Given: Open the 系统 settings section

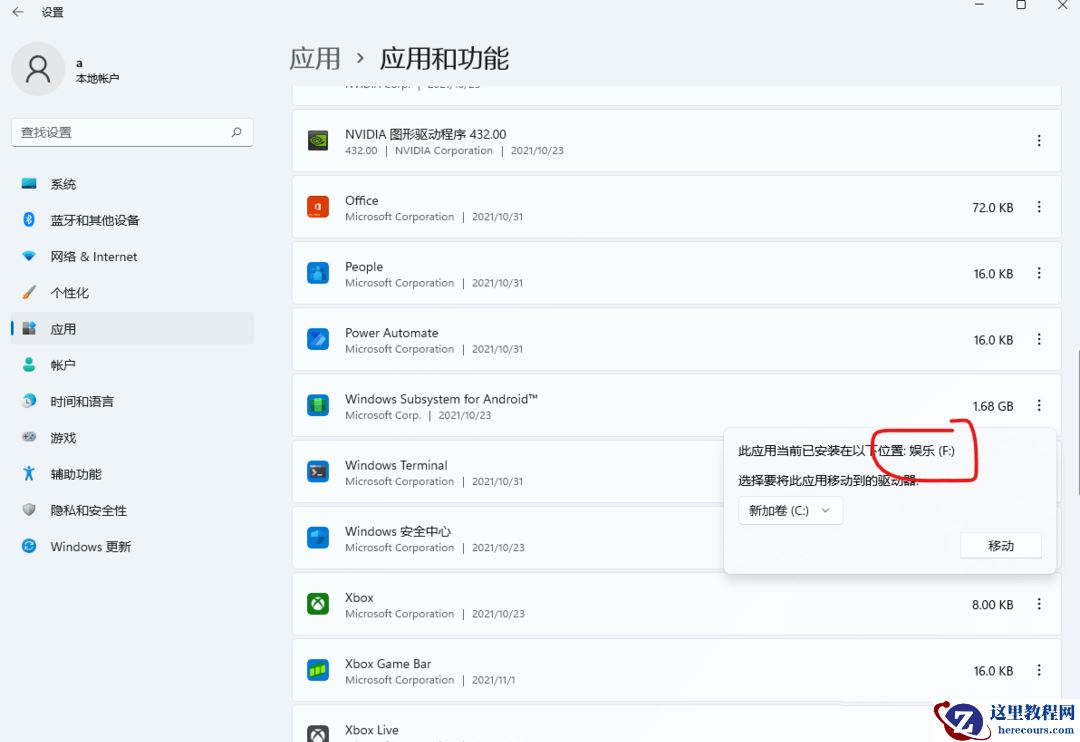Looking at the screenshot, I should [x=62, y=184].
